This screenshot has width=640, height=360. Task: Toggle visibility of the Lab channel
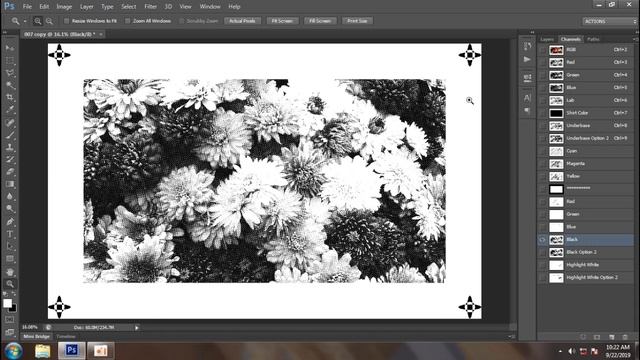click(x=542, y=100)
